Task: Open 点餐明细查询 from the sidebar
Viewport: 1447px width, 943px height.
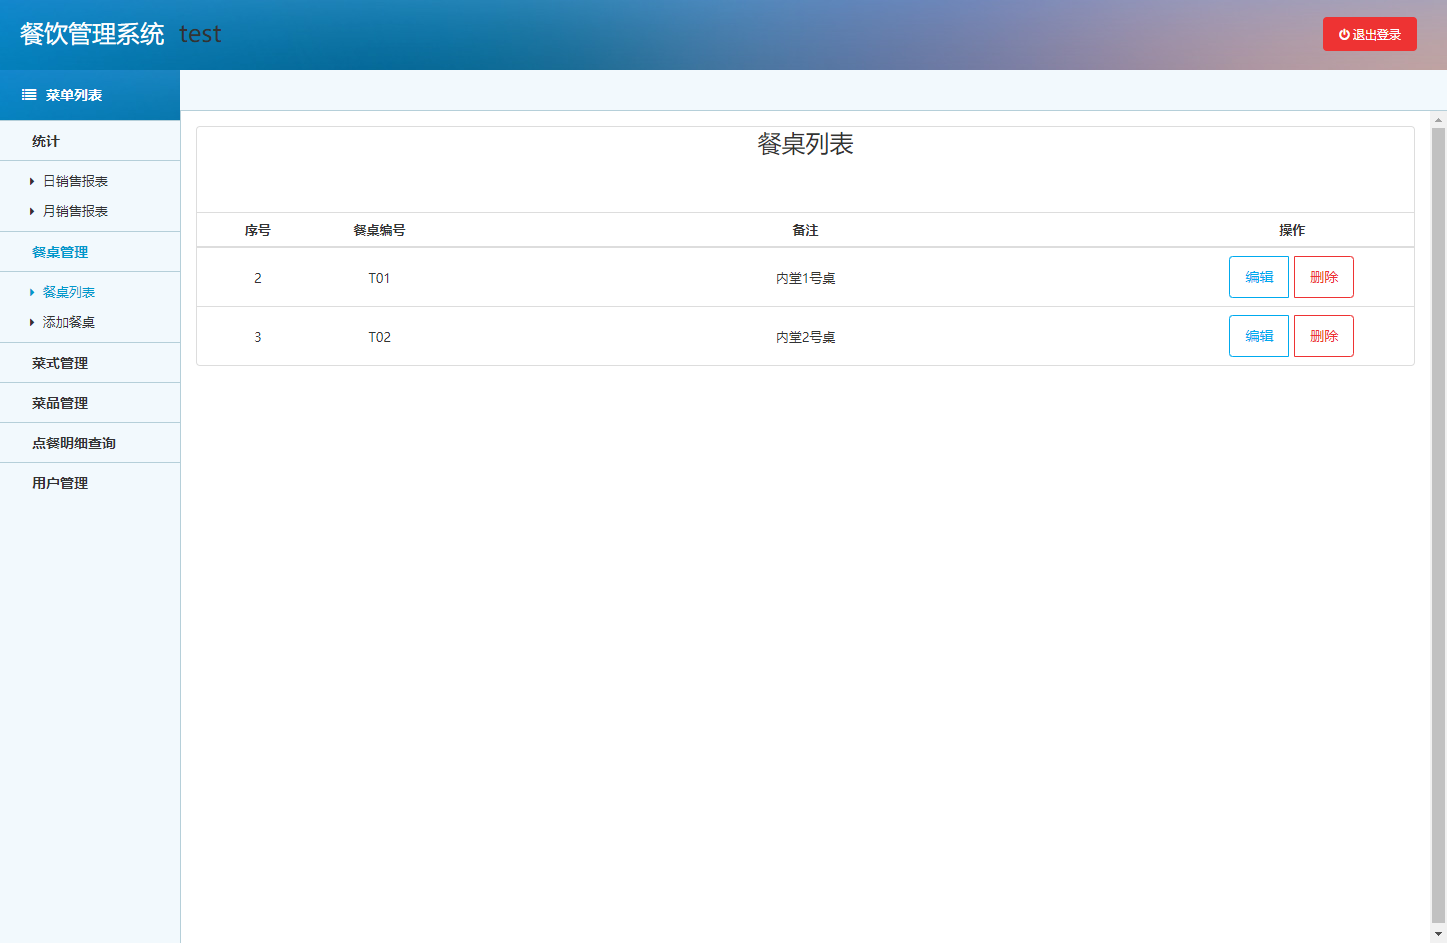Action: pos(74,443)
